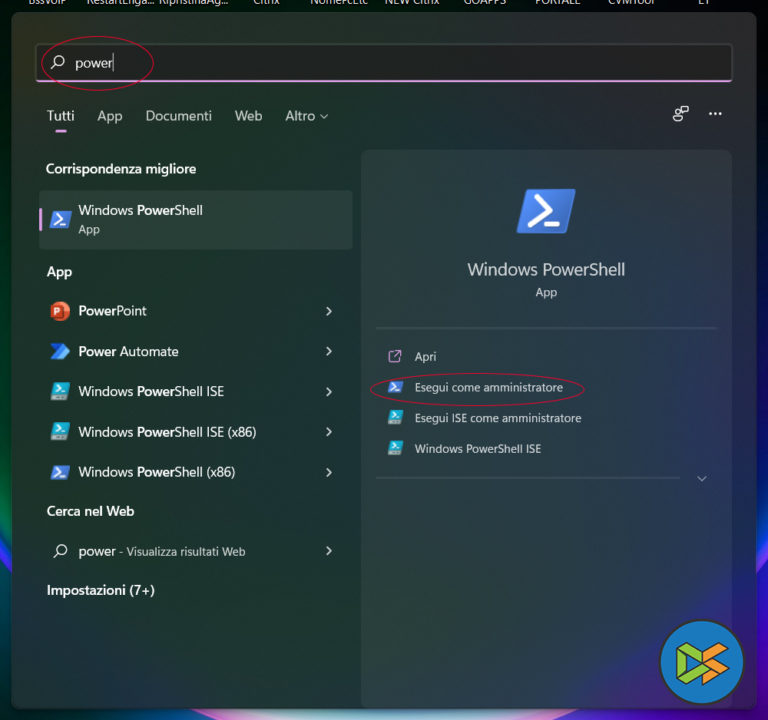This screenshot has width=768, height=720.
Task: Expand the PowerPoint result chevron
Action: pyautogui.click(x=329, y=311)
